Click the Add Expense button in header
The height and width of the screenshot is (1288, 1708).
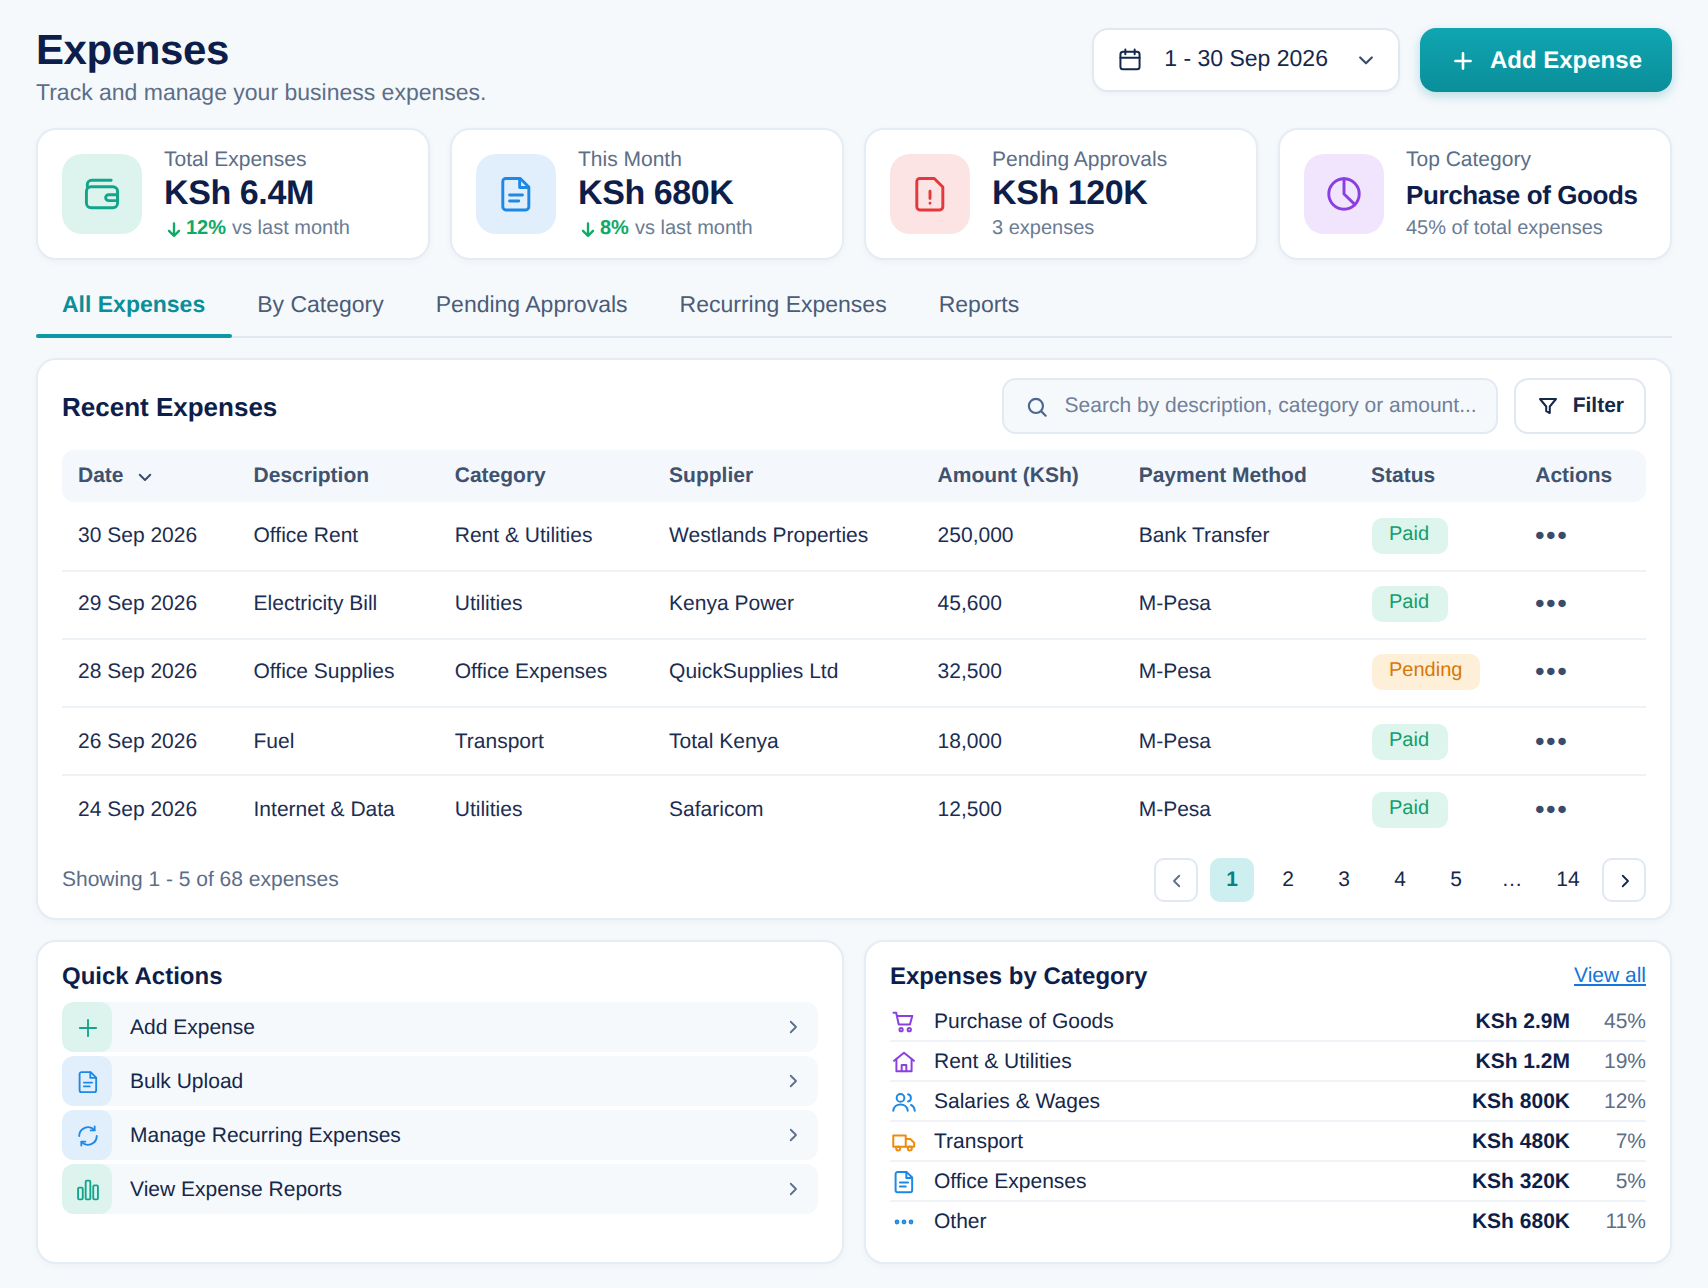point(1546,60)
